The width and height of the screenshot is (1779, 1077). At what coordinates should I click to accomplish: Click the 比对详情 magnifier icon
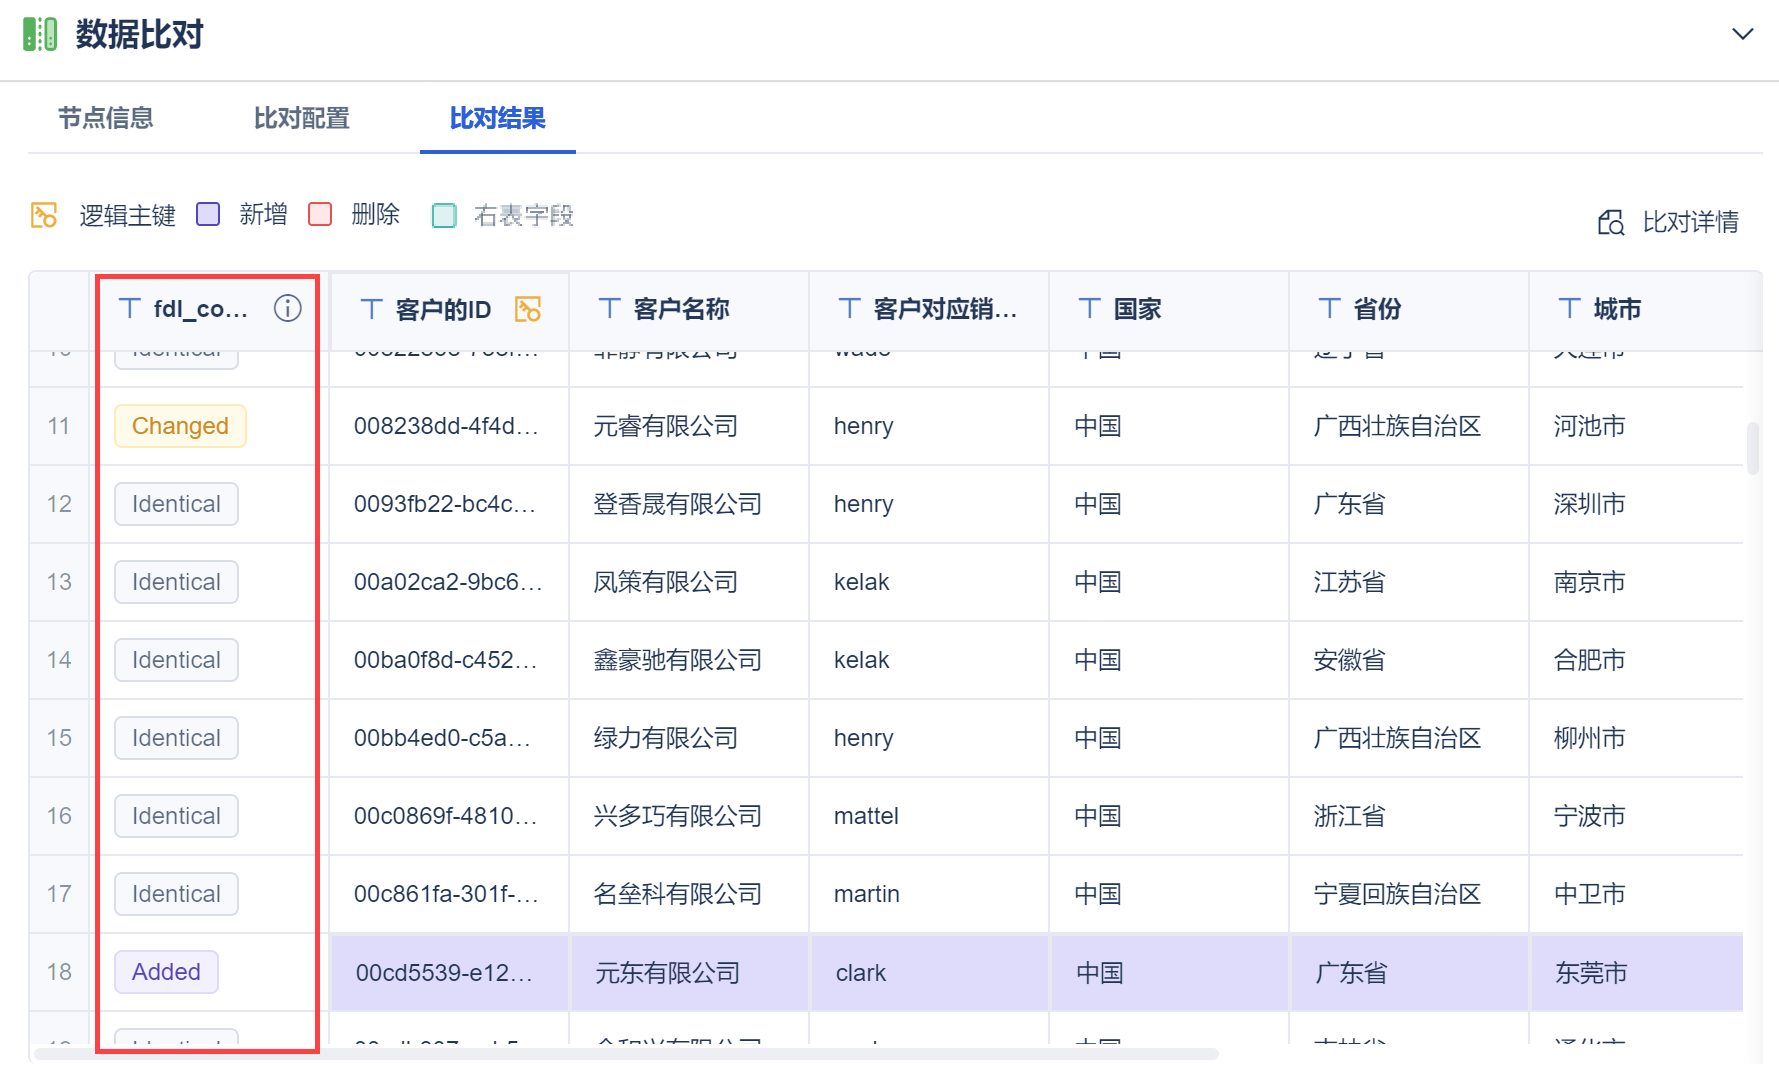(x=1610, y=222)
